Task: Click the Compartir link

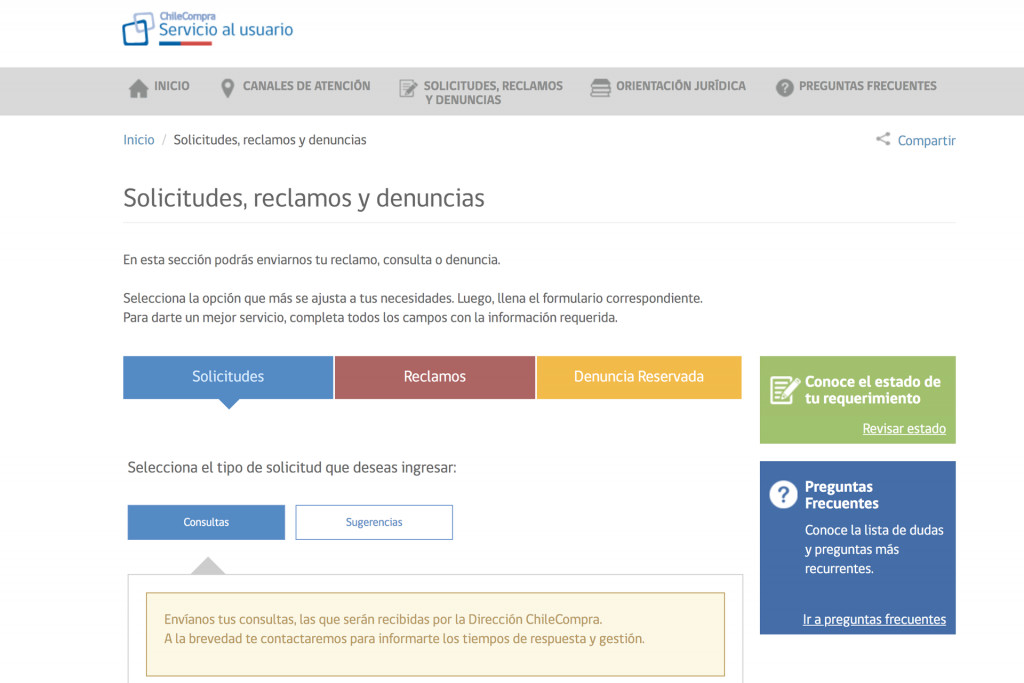Action: tap(926, 140)
